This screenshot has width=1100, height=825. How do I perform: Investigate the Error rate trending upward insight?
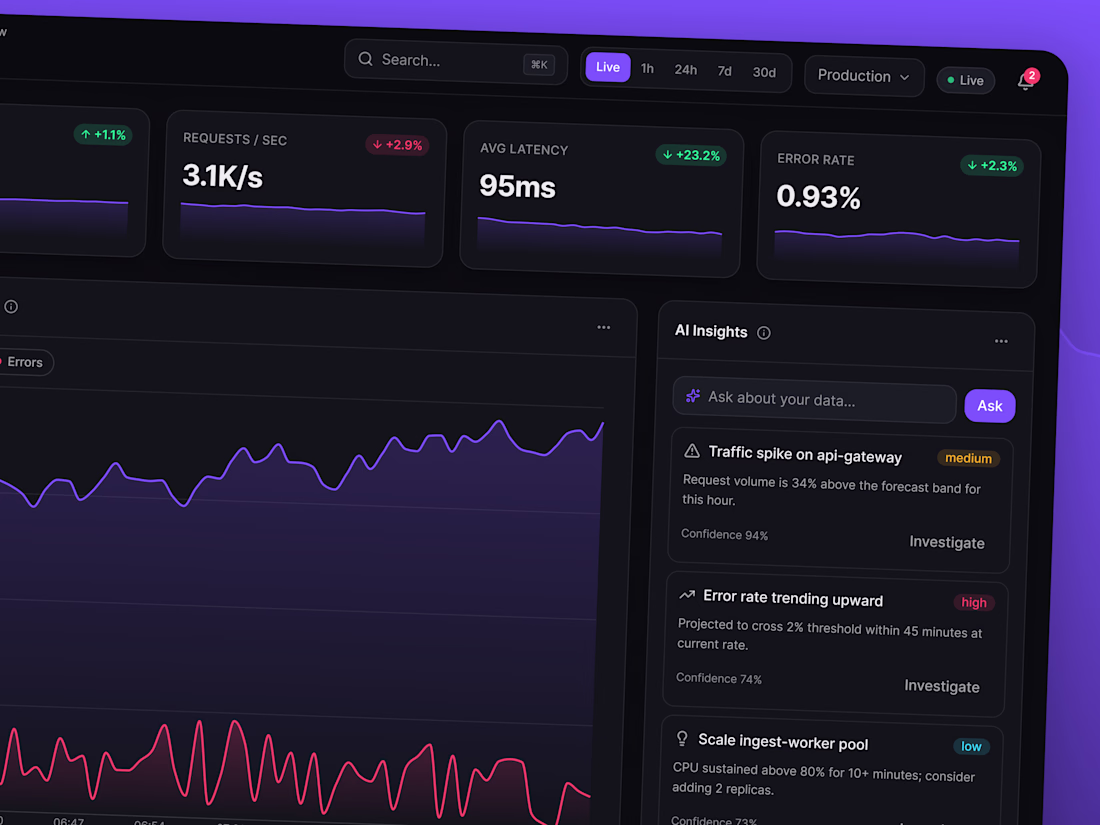click(941, 686)
